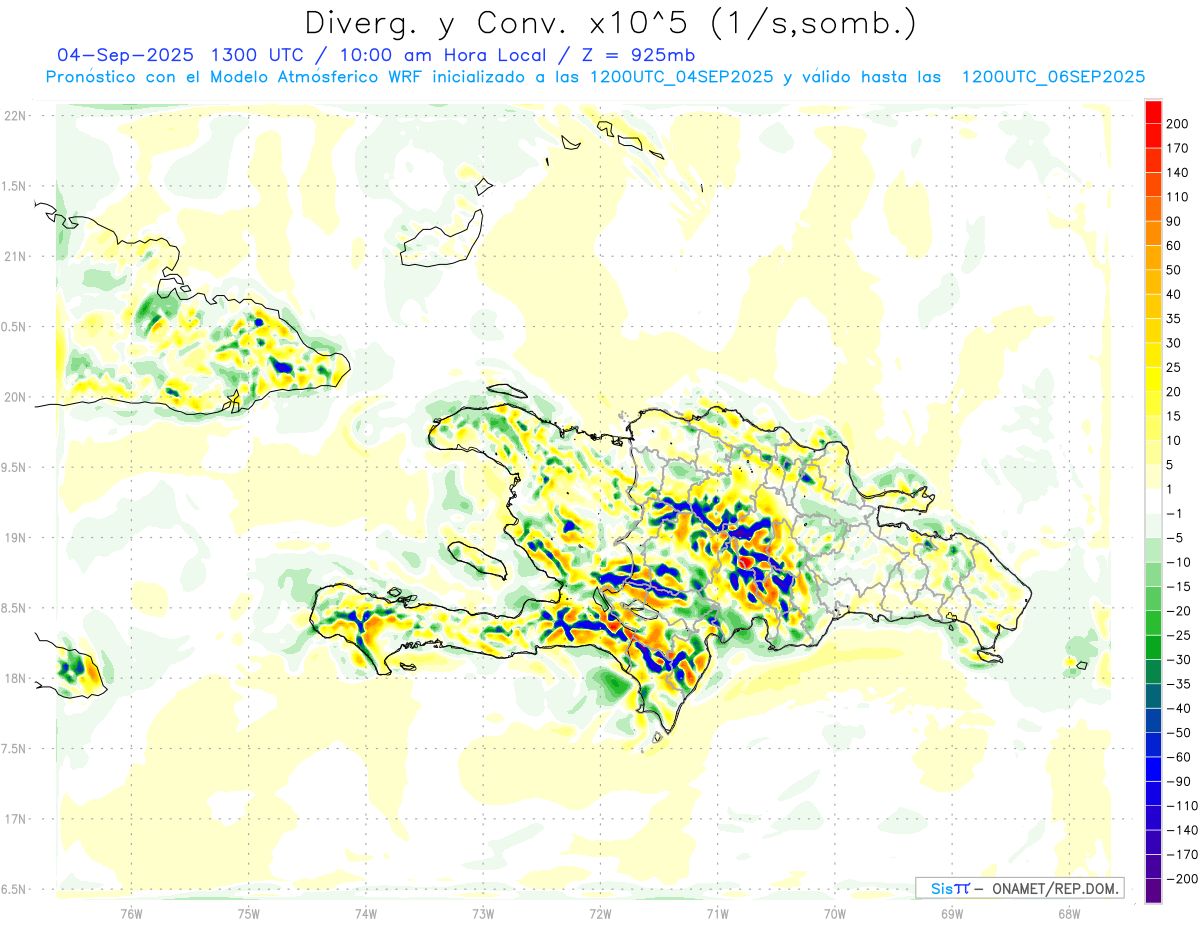
Task: Click the 71W longitude axis label
Action: pos(717,913)
